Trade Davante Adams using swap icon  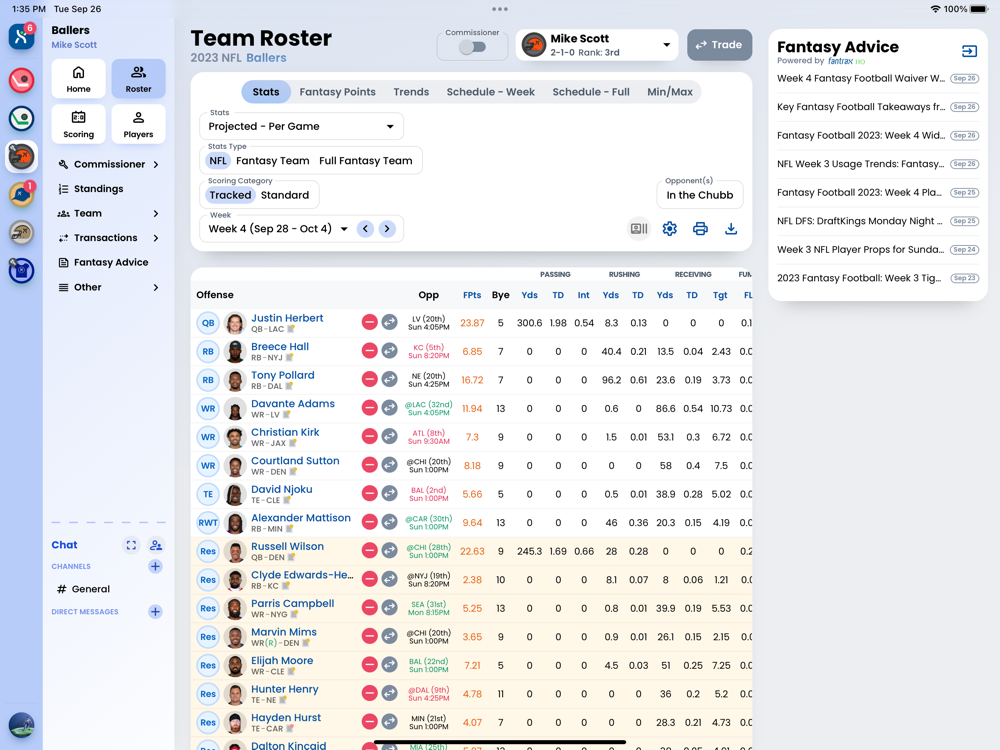coord(390,408)
